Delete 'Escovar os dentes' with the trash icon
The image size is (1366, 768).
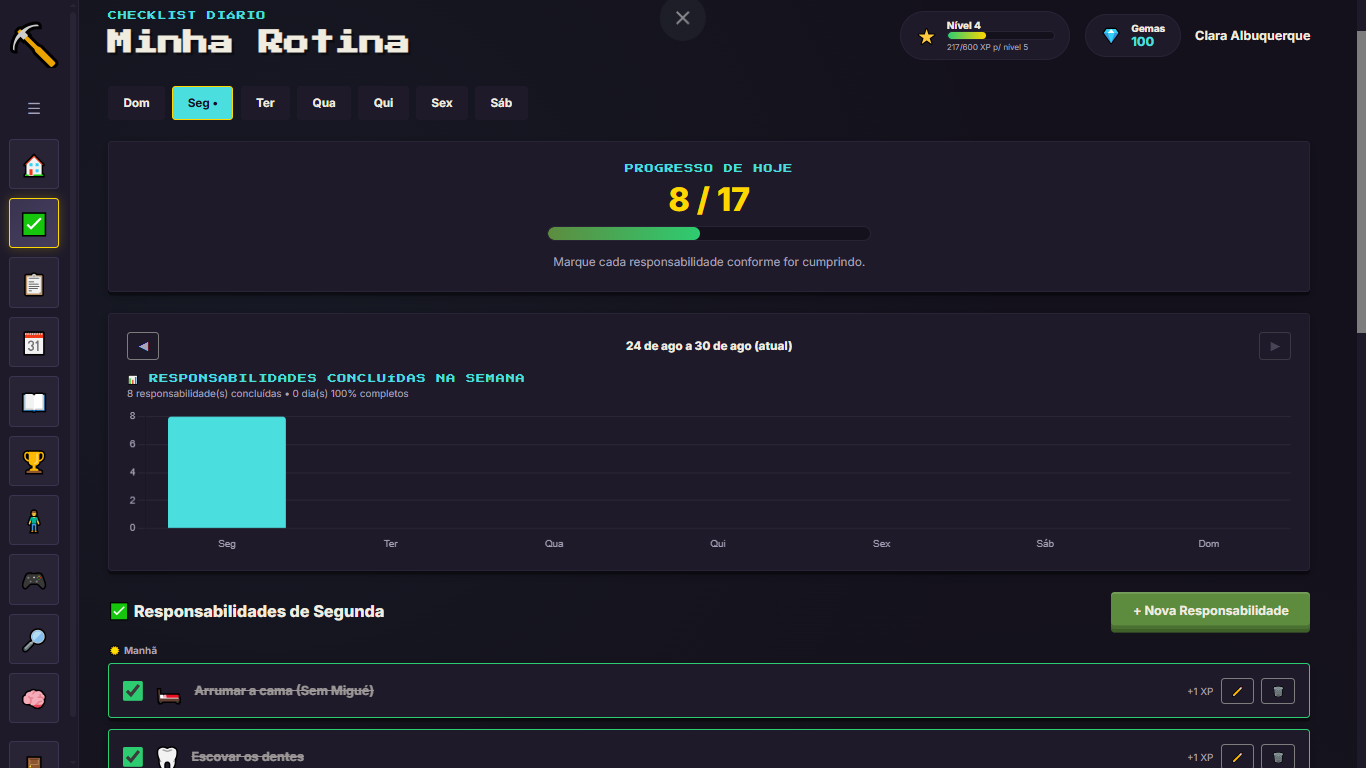1278,757
